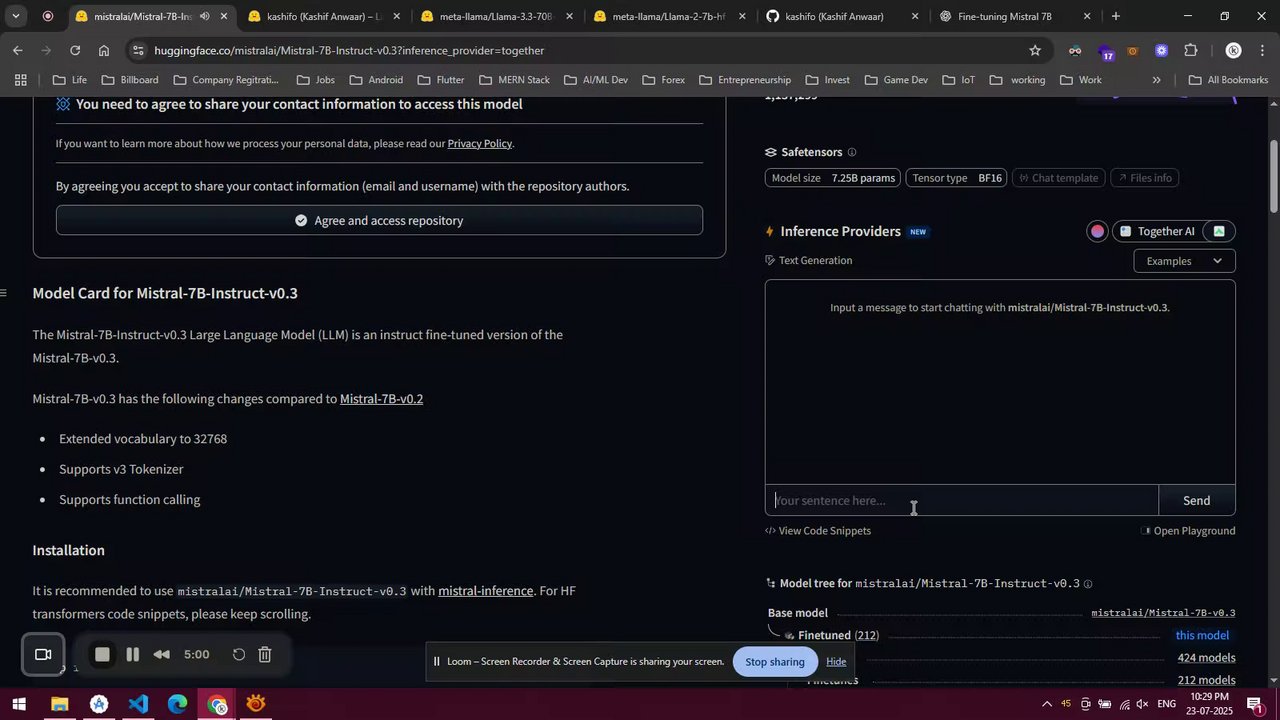Image resolution: width=1280 pixels, height=720 pixels.
Task: Open the Entrepreneurship bookmark folder
Action: [x=745, y=80]
